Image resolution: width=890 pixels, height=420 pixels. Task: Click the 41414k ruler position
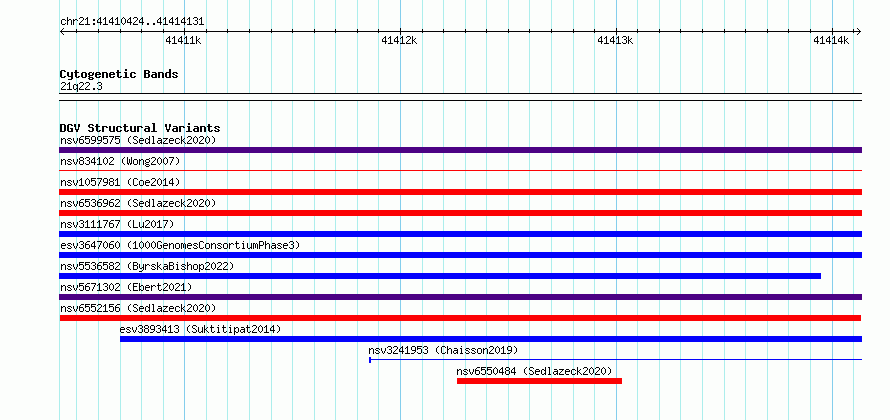pyautogui.click(x=832, y=40)
